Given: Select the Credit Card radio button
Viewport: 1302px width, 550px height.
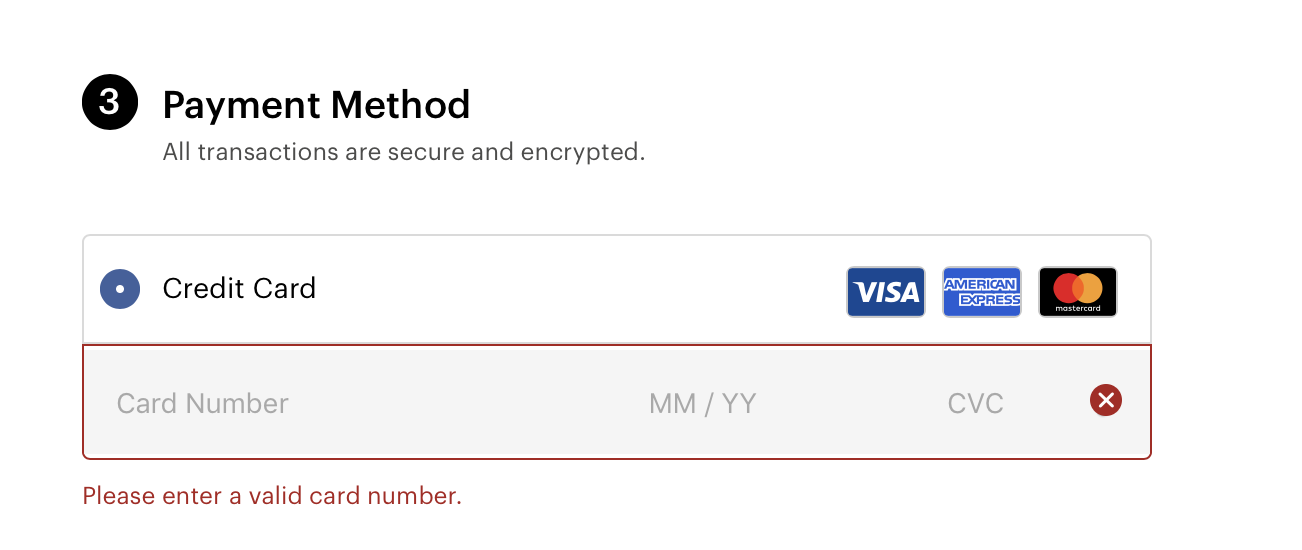Looking at the screenshot, I should click(x=120, y=289).
